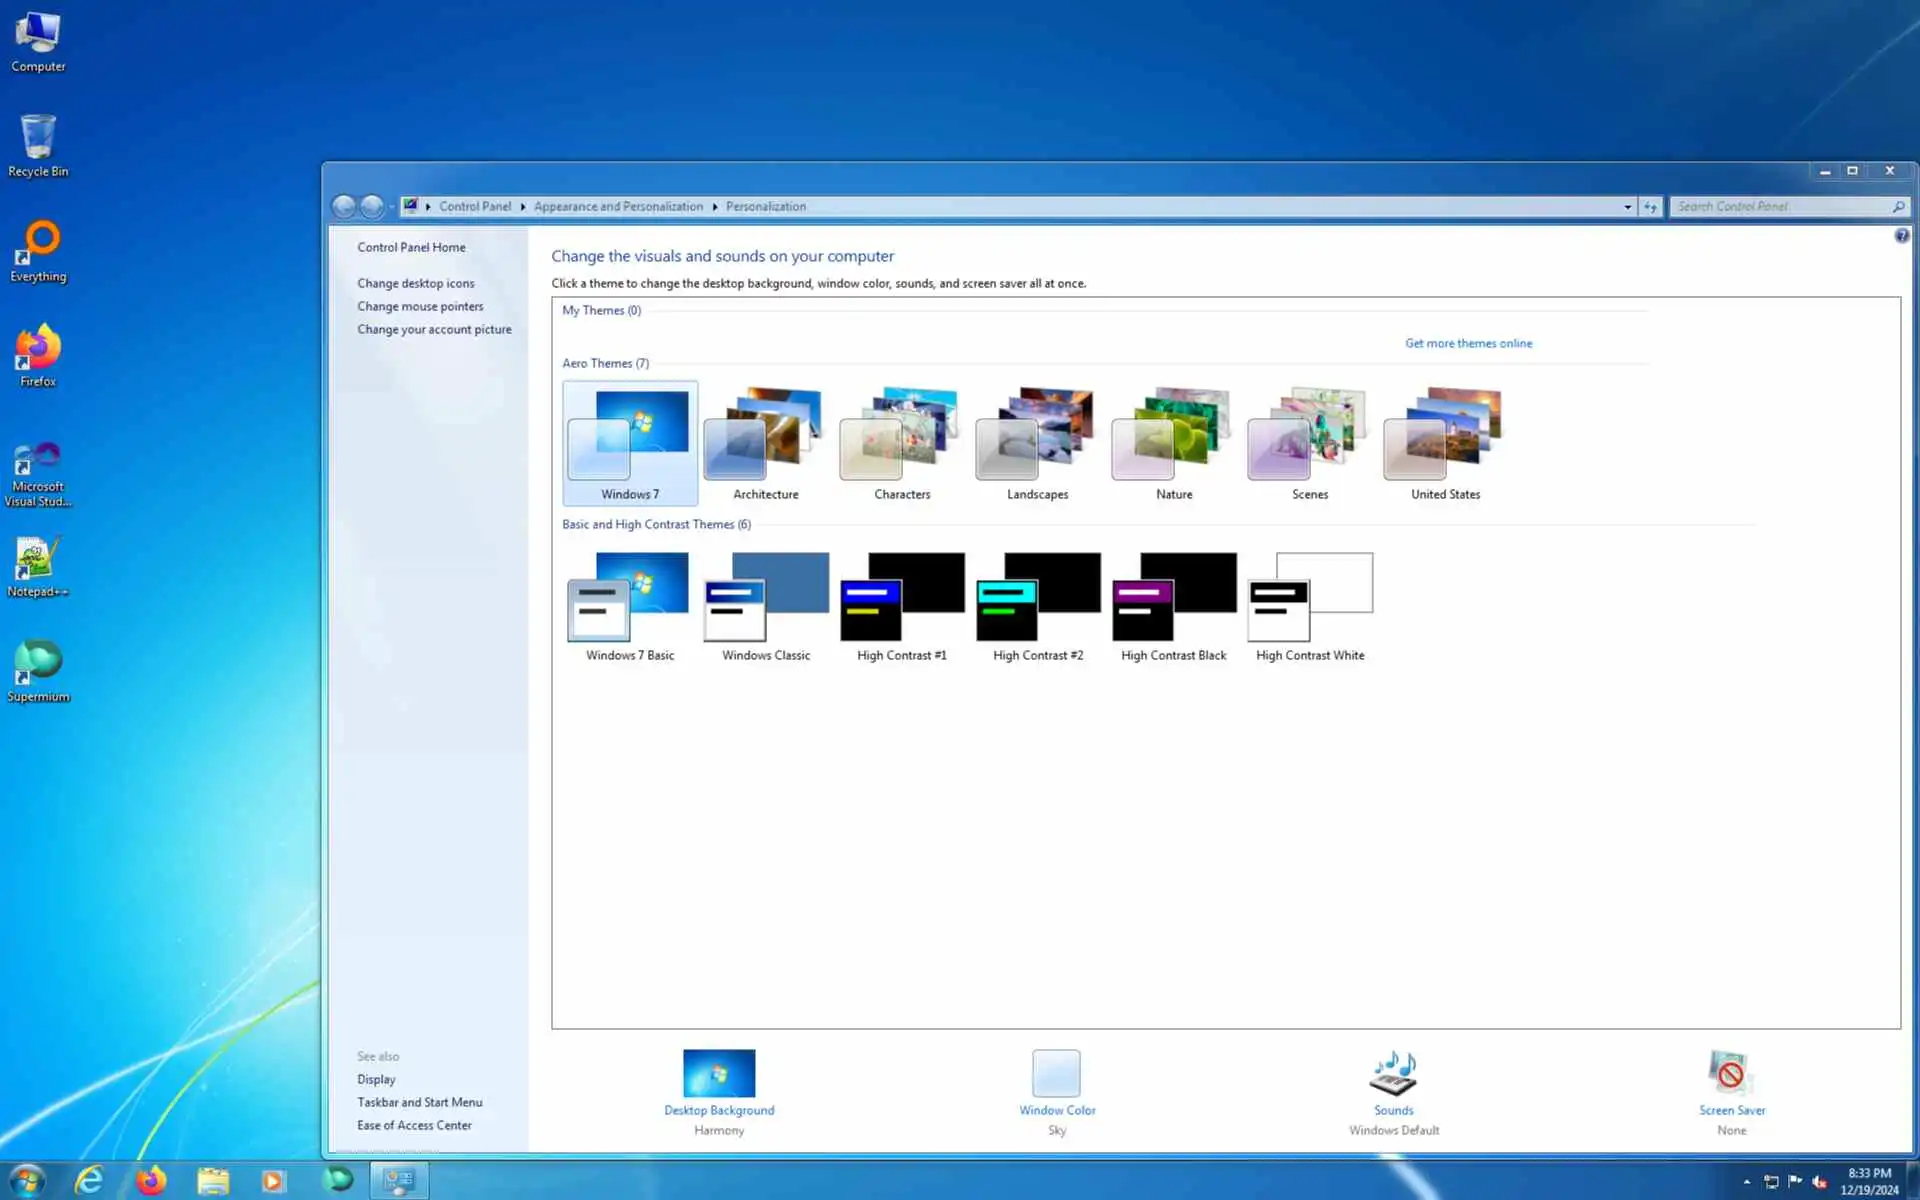
Task: Show hidden icons in system tray
Action: [x=1747, y=1182]
